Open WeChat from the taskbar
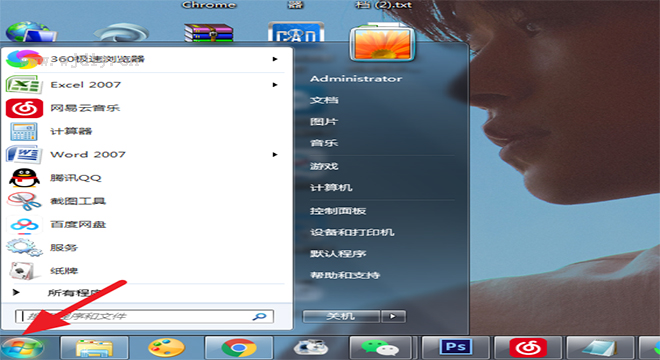Image resolution: width=660 pixels, height=360 pixels. 380,348
